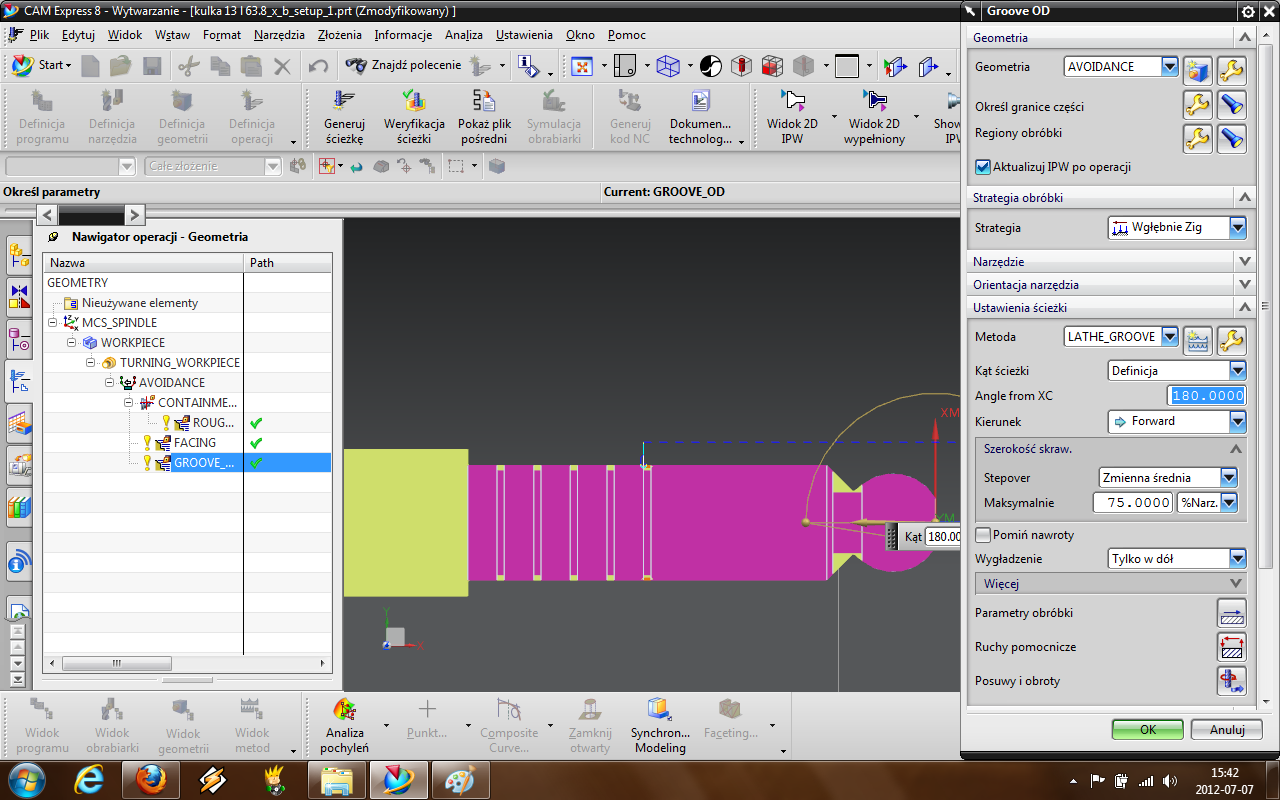Click new method icon beside LATHE_GROOVE

[1197, 340]
